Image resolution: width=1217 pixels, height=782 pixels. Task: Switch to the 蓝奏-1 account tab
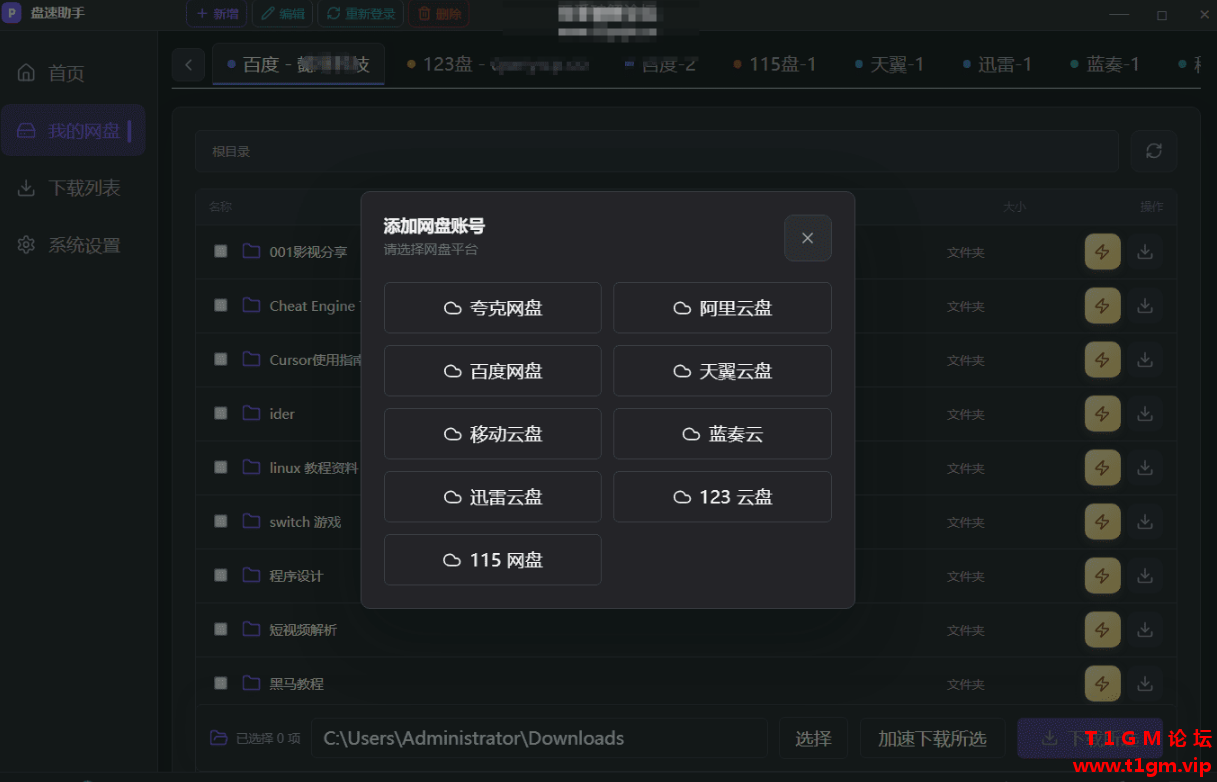click(1105, 64)
